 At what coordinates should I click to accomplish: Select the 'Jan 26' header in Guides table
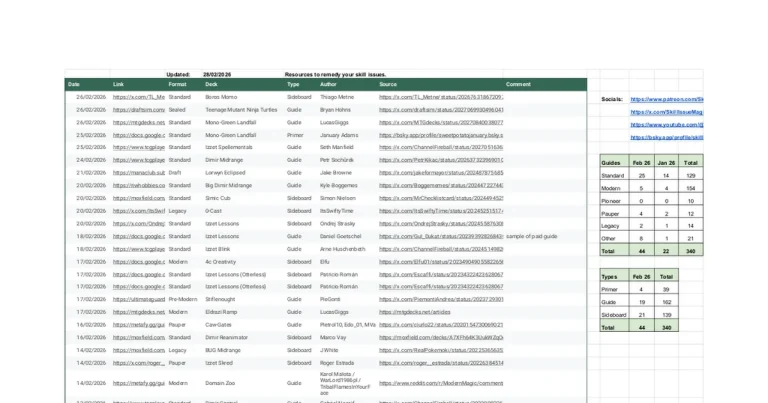[x=666, y=163]
